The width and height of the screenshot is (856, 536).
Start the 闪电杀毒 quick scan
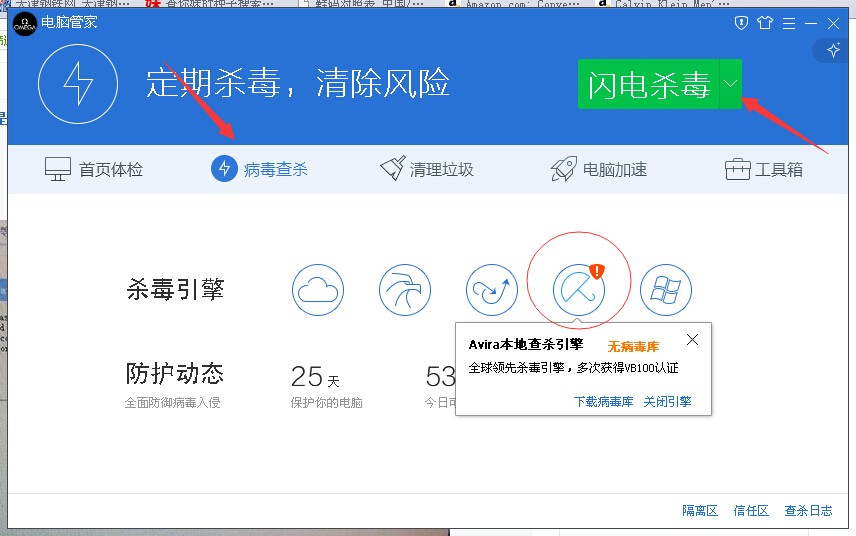coord(649,84)
